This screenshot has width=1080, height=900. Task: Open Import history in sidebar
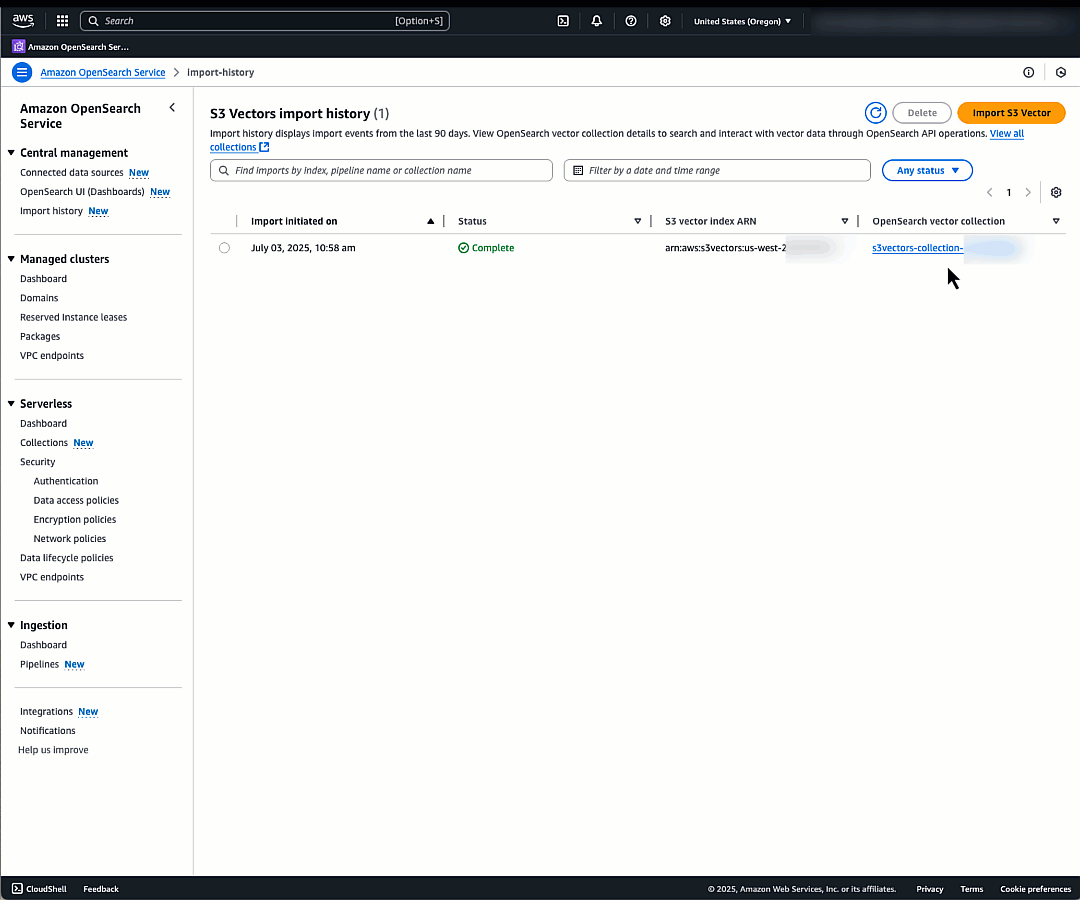coord(51,211)
